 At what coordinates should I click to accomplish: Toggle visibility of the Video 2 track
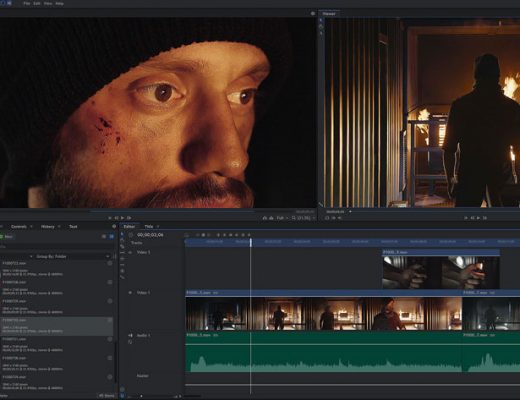130,253
